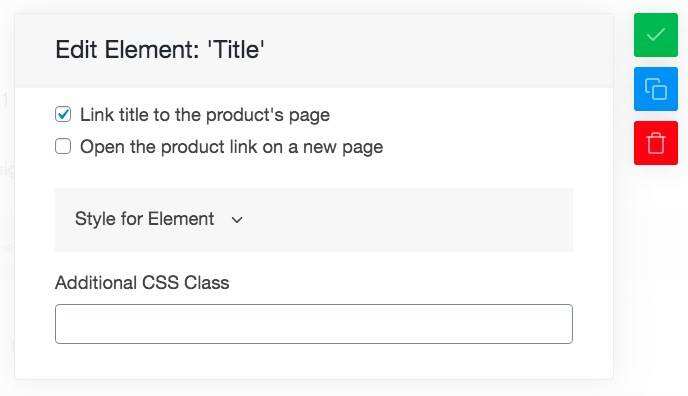This screenshot has height=396, width=688.
Task: Duplicate the element using the blue copy icon
Action: point(656,89)
